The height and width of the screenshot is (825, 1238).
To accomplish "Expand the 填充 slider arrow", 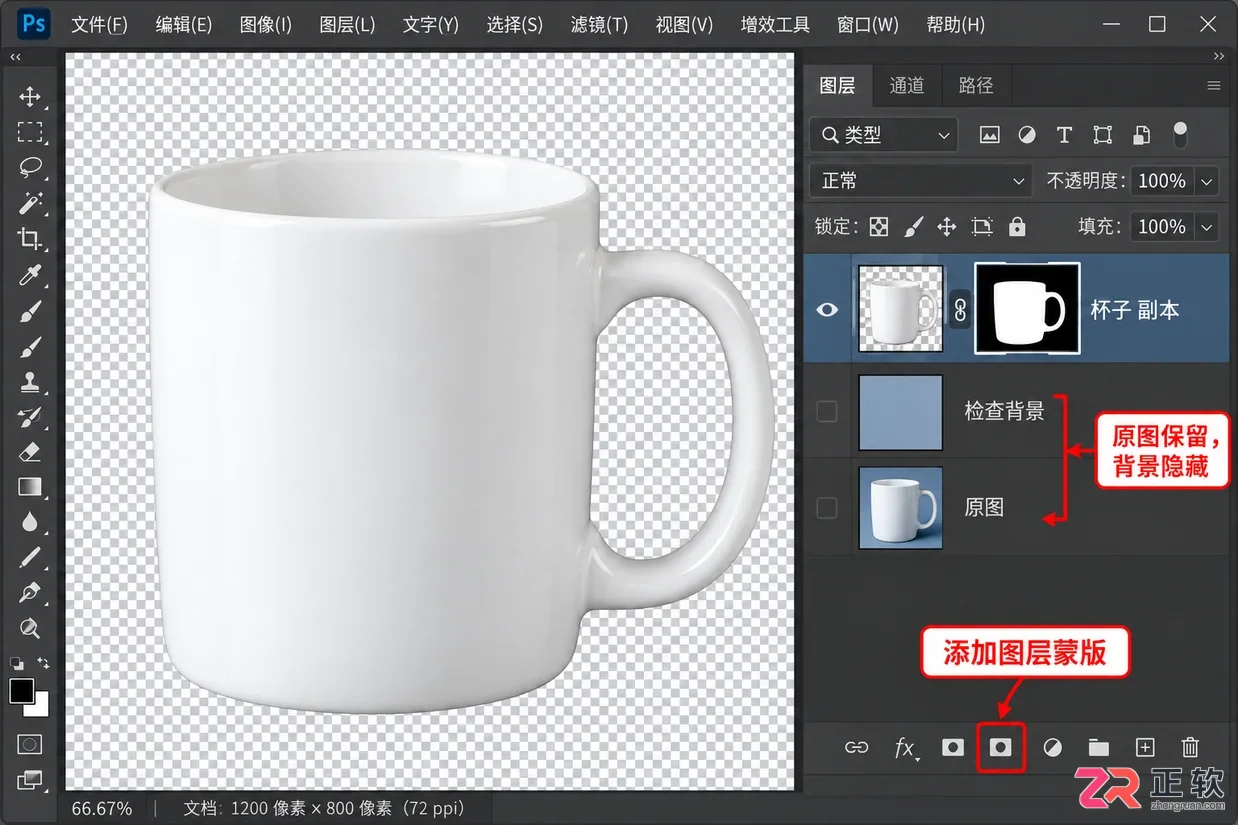I will (1207, 227).
